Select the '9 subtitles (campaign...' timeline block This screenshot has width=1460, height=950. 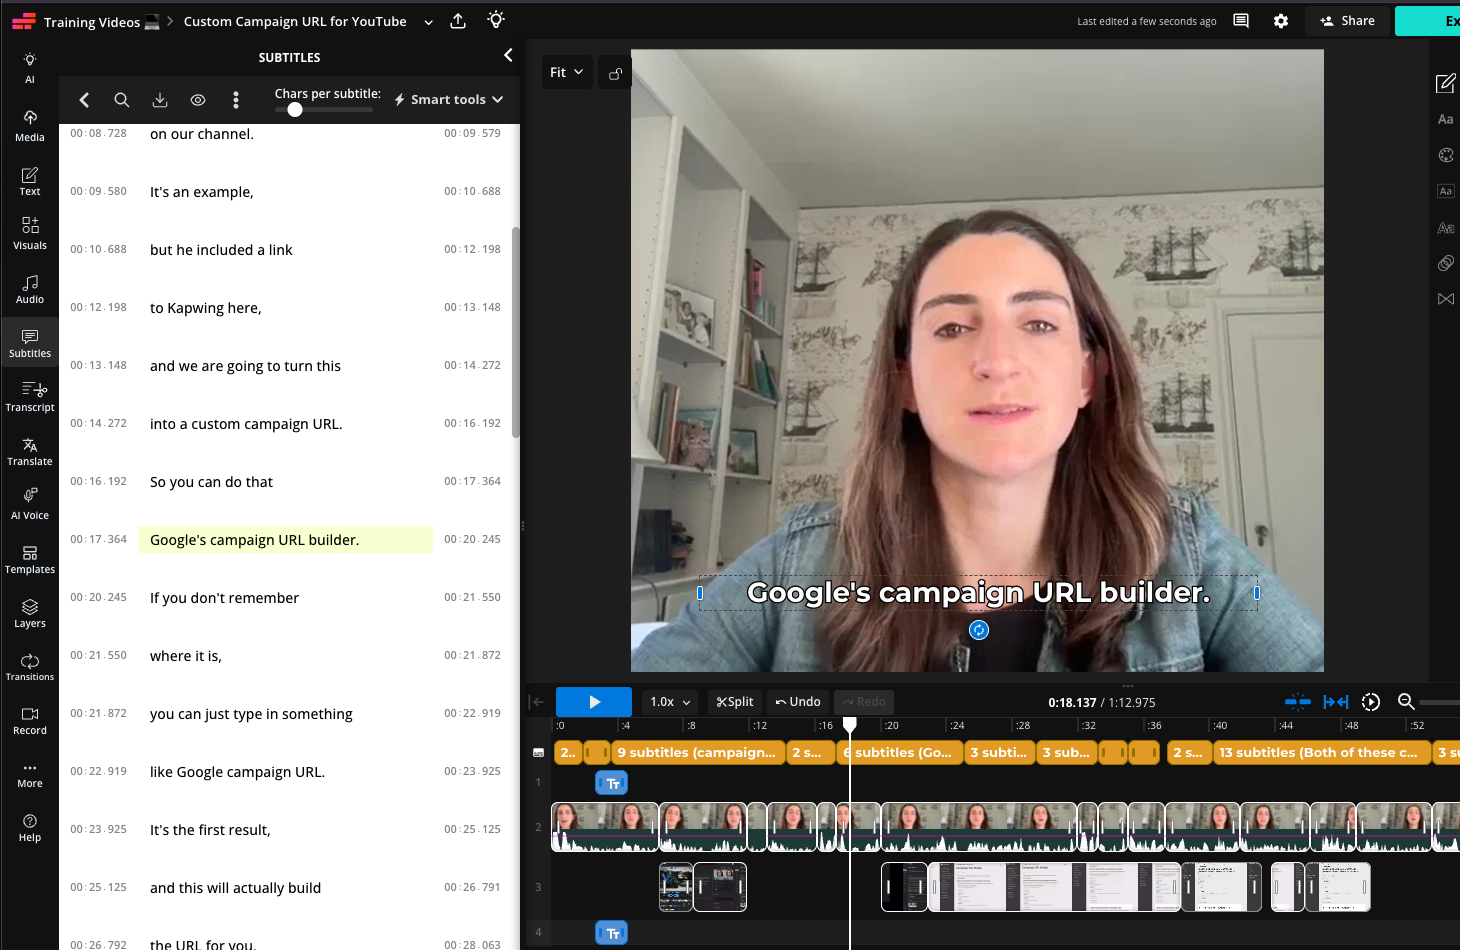pos(696,753)
